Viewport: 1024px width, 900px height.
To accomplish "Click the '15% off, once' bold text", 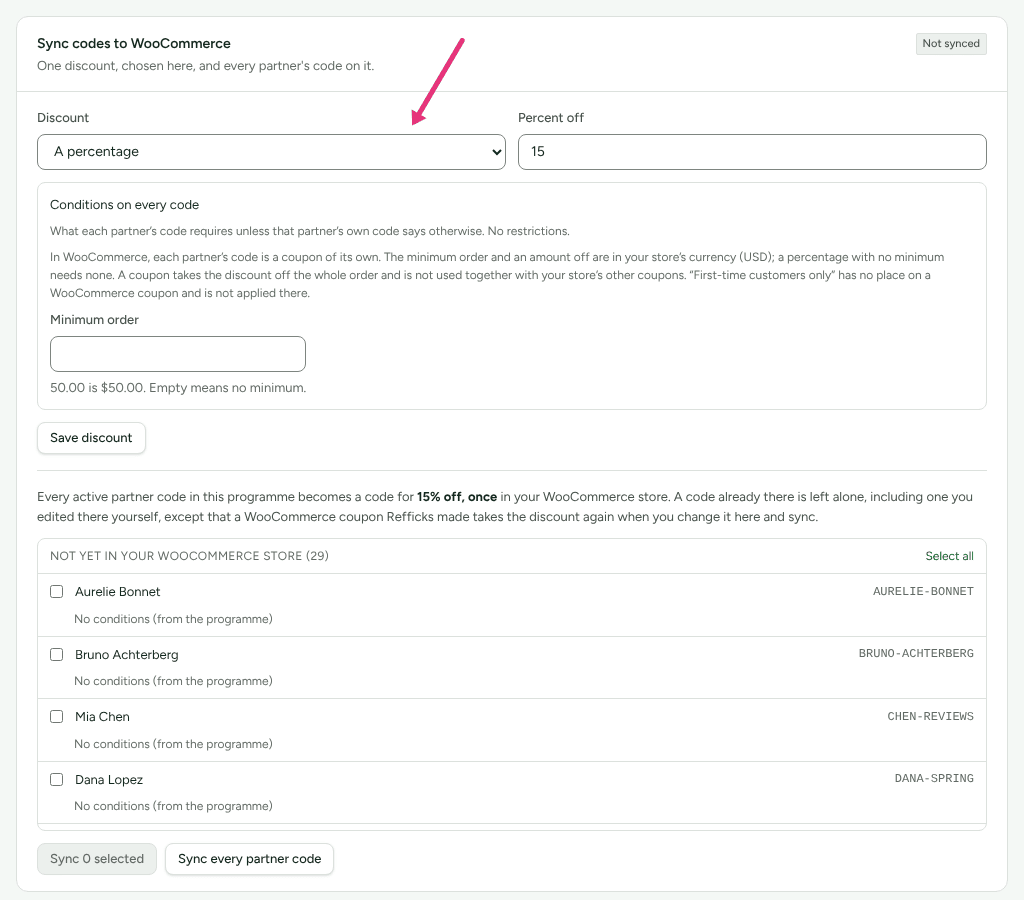I will (457, 496).
